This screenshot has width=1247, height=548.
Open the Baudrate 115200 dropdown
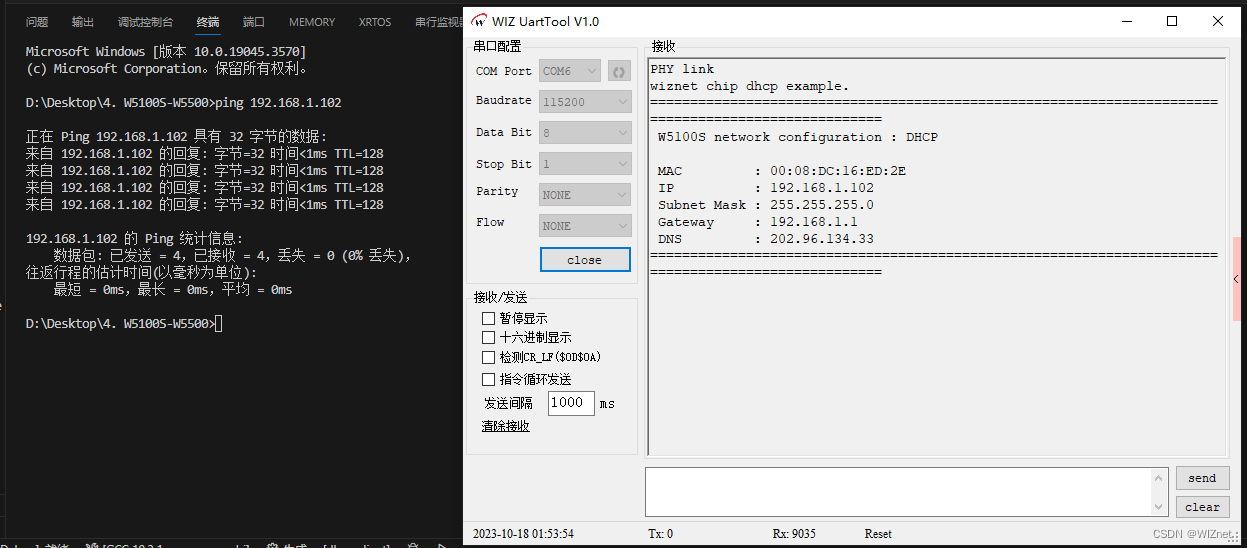click(585, 101)
